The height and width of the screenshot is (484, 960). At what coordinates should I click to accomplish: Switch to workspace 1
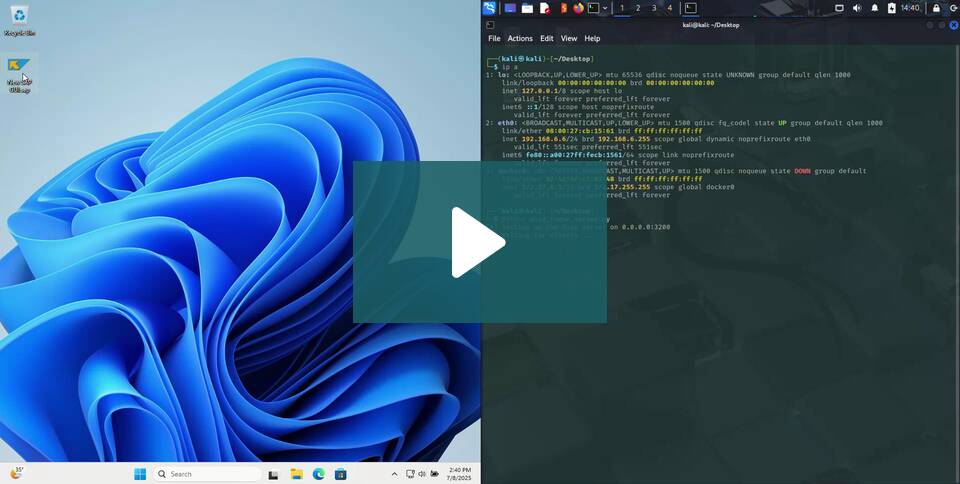pos(622,8)
